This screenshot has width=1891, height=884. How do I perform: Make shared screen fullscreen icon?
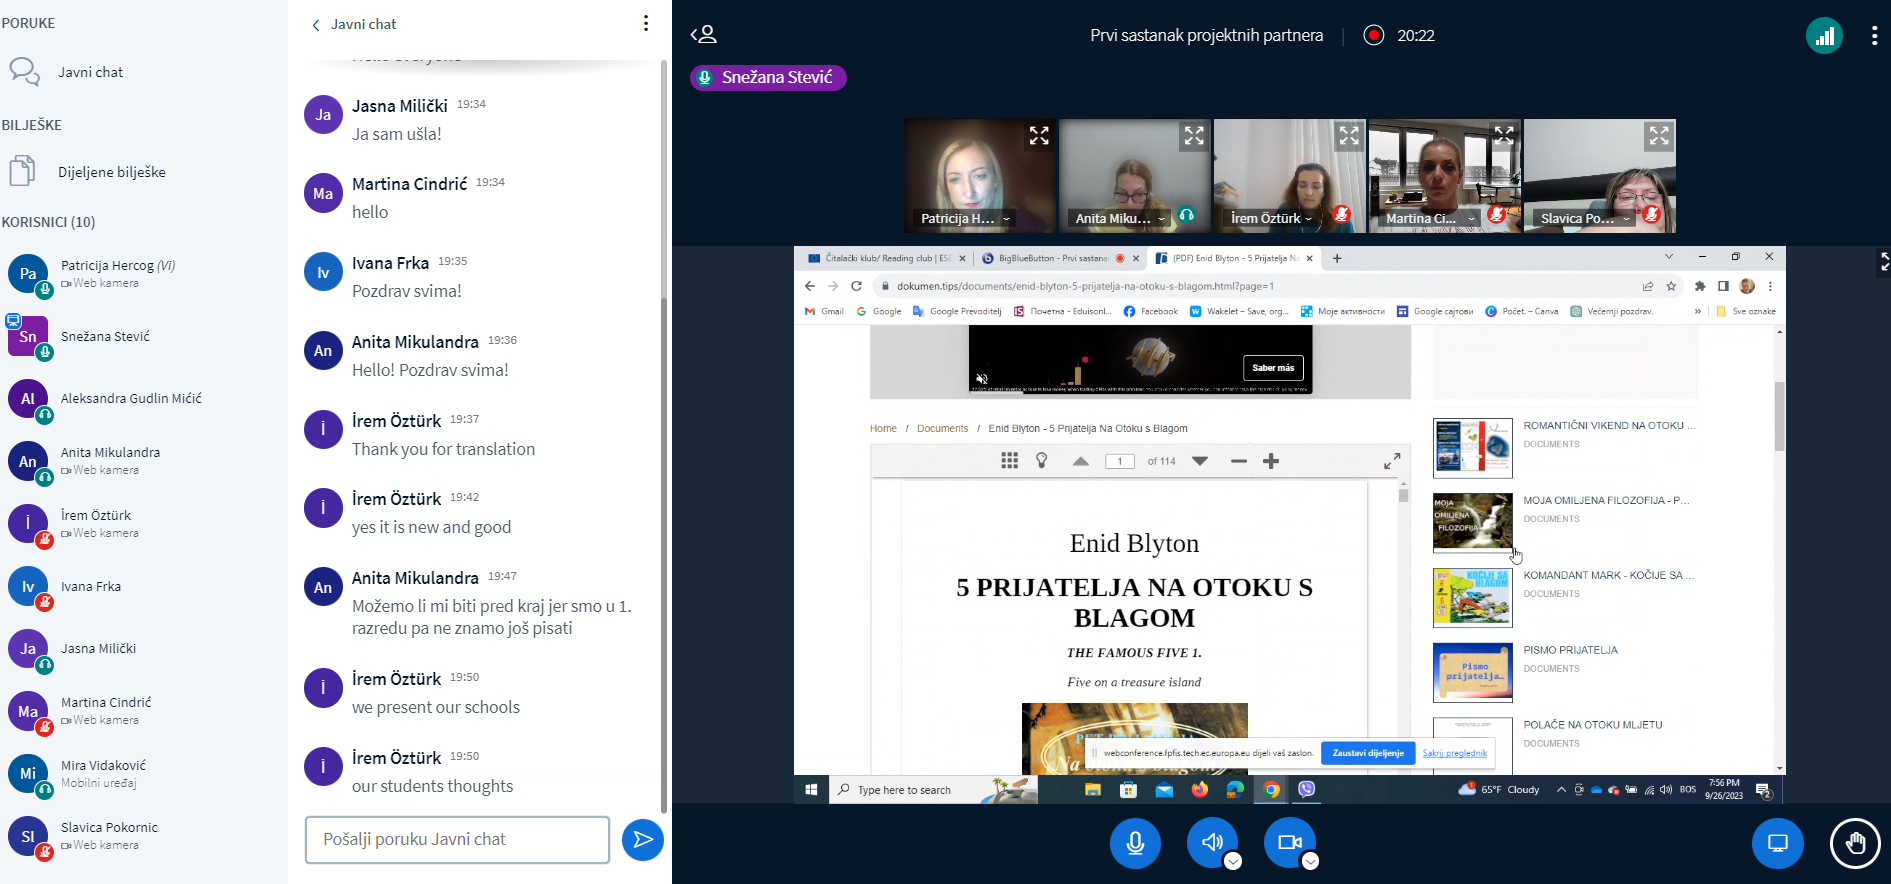point(1883,262)
